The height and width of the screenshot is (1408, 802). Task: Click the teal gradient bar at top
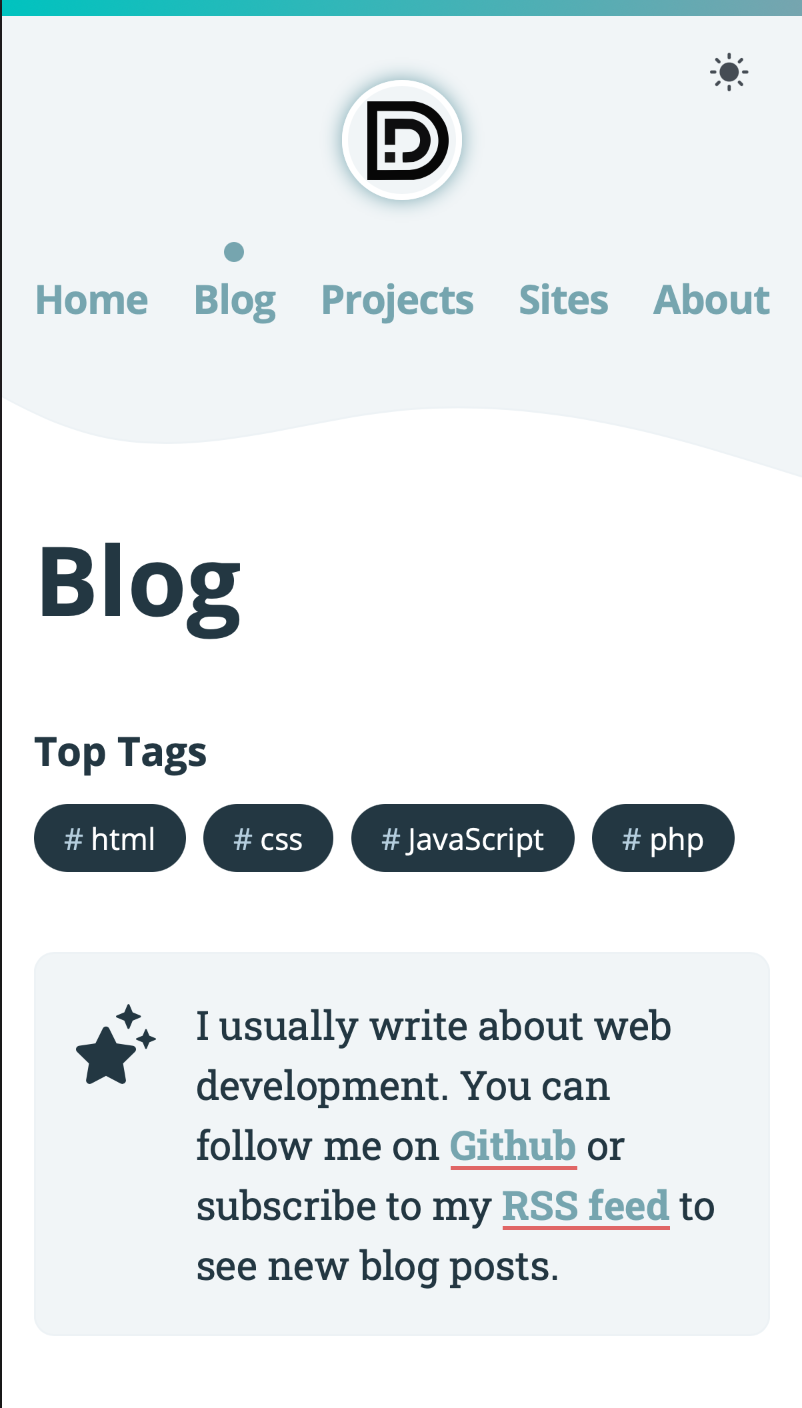coord(401,7)
